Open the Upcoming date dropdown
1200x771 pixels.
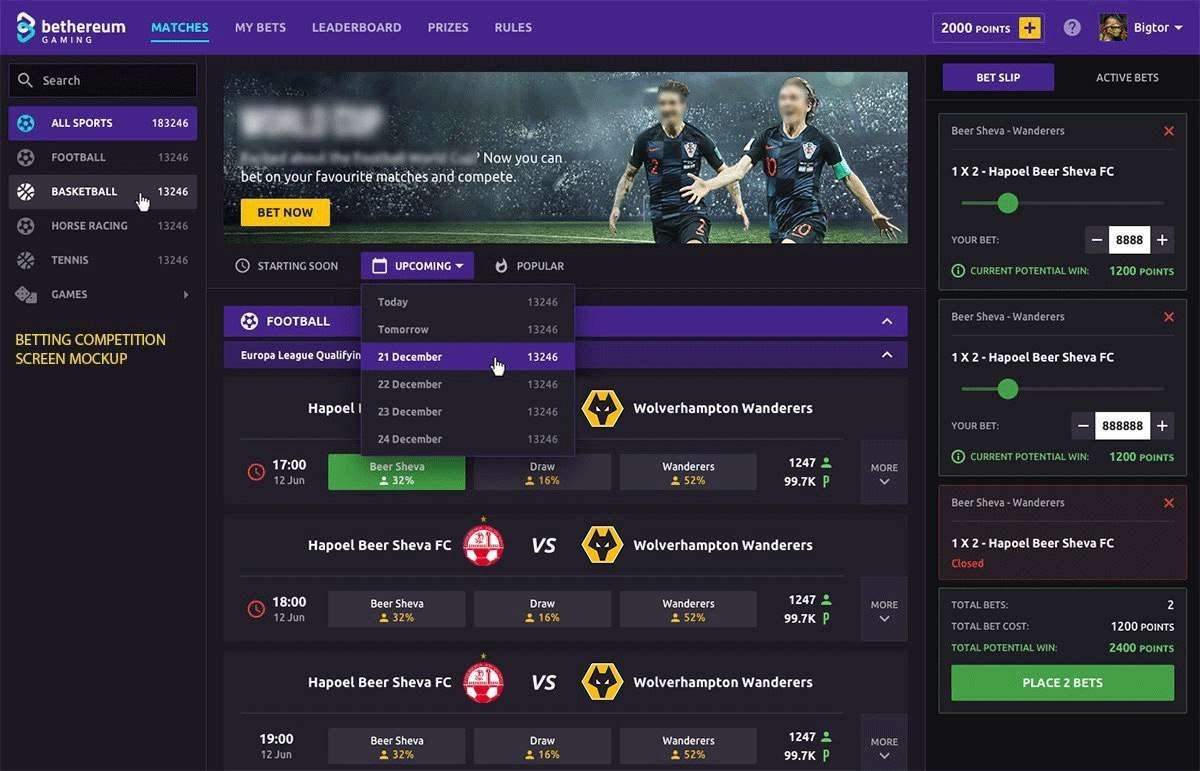pos(418,266)
